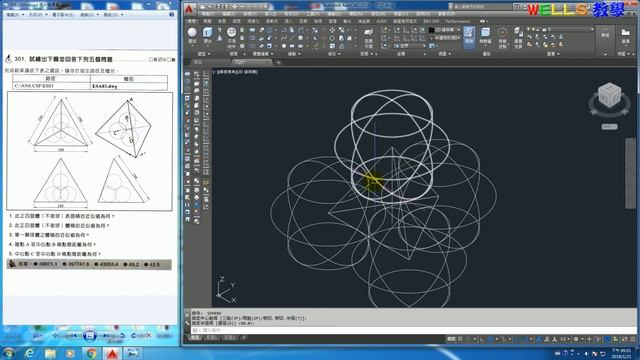
Task: Click Open in the quick access toolbar
Action: click(209, 7)
